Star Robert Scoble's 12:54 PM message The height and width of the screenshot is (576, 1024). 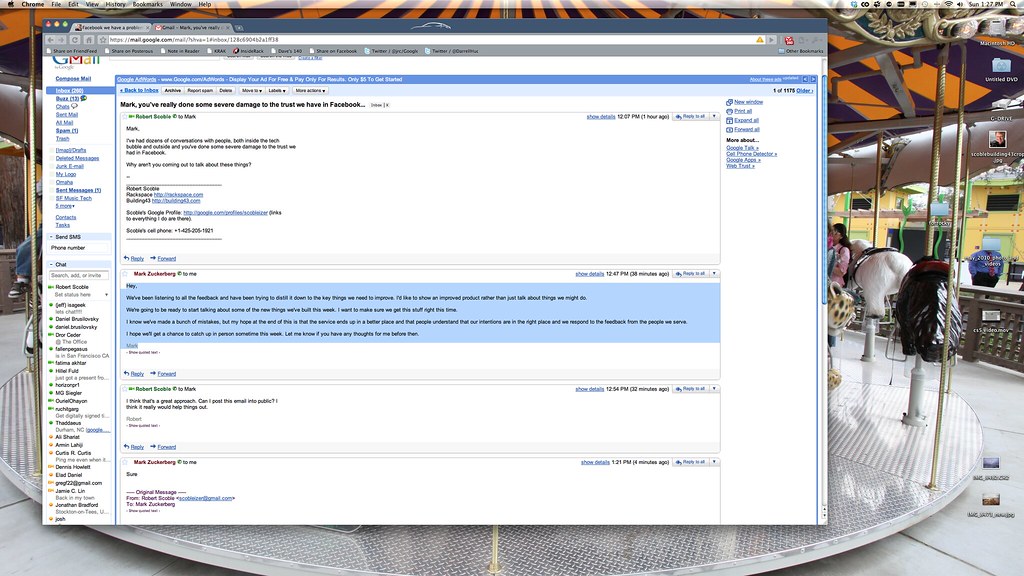coord(126,389)
